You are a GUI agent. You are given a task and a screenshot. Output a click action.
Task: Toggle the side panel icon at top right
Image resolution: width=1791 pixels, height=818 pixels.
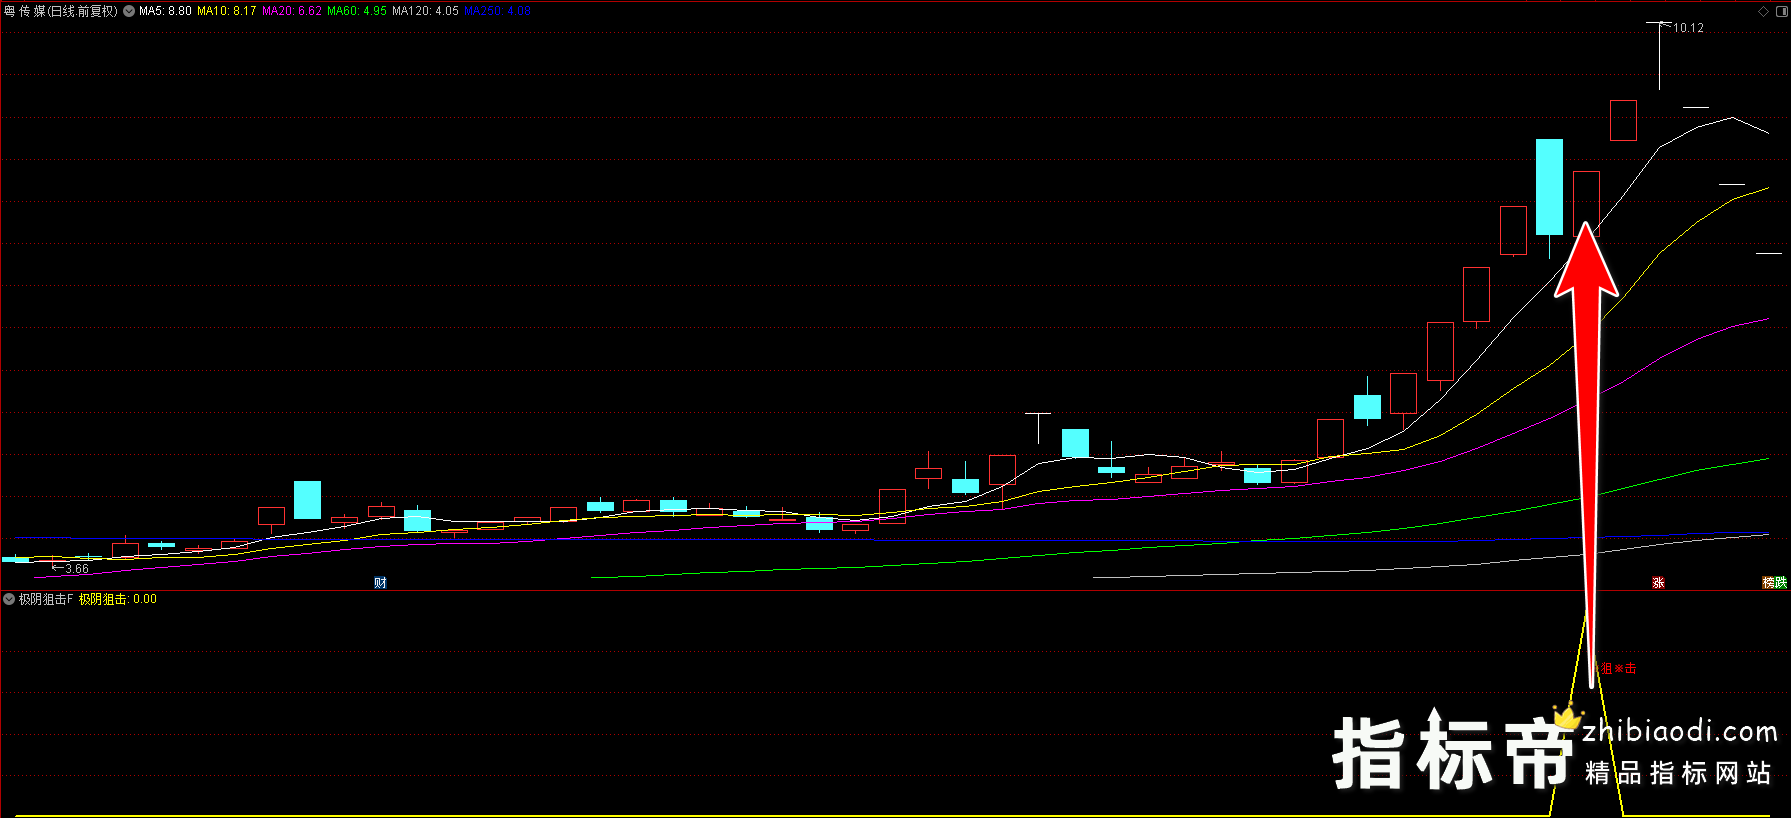click(1781, 11)
